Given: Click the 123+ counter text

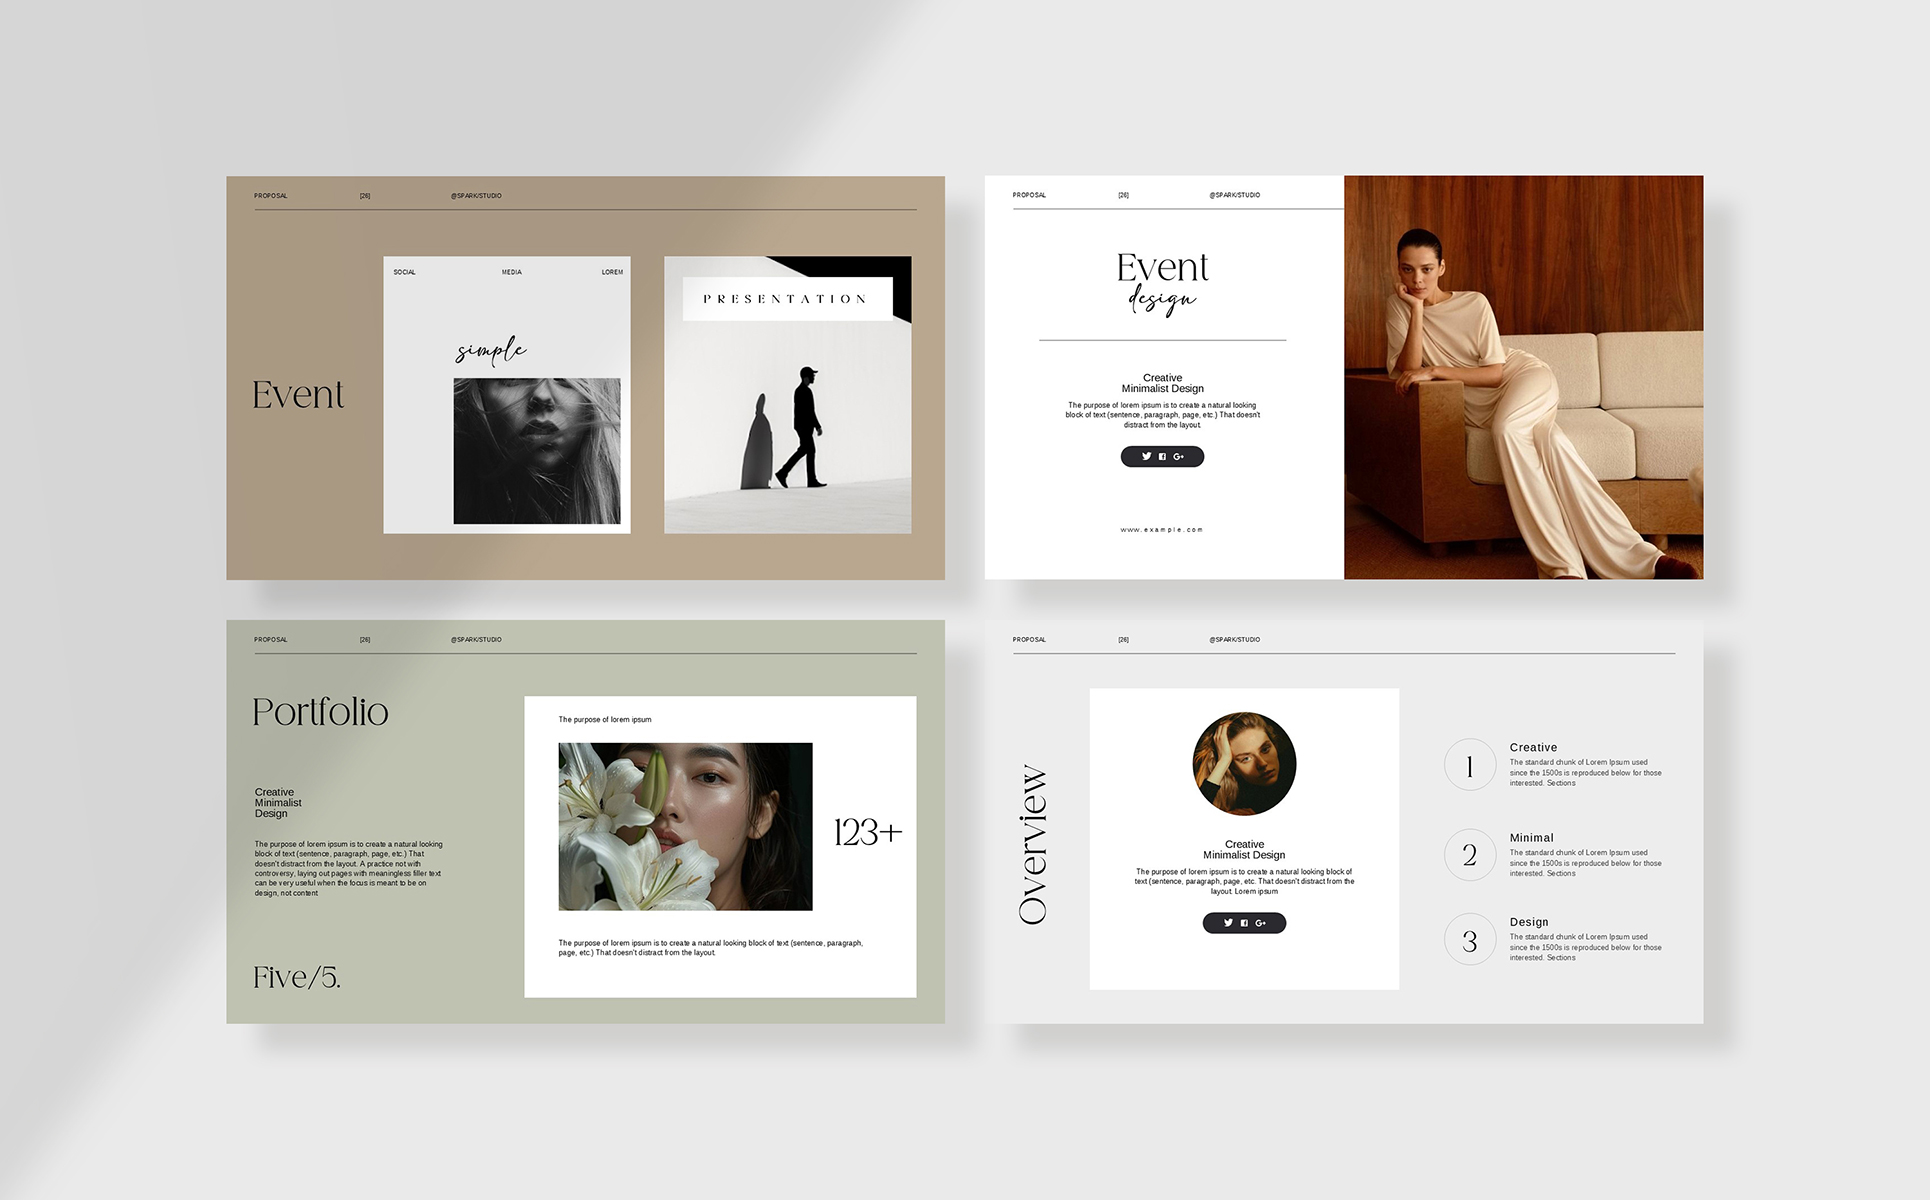Looking at the screenshot, I should coord(868,832).
